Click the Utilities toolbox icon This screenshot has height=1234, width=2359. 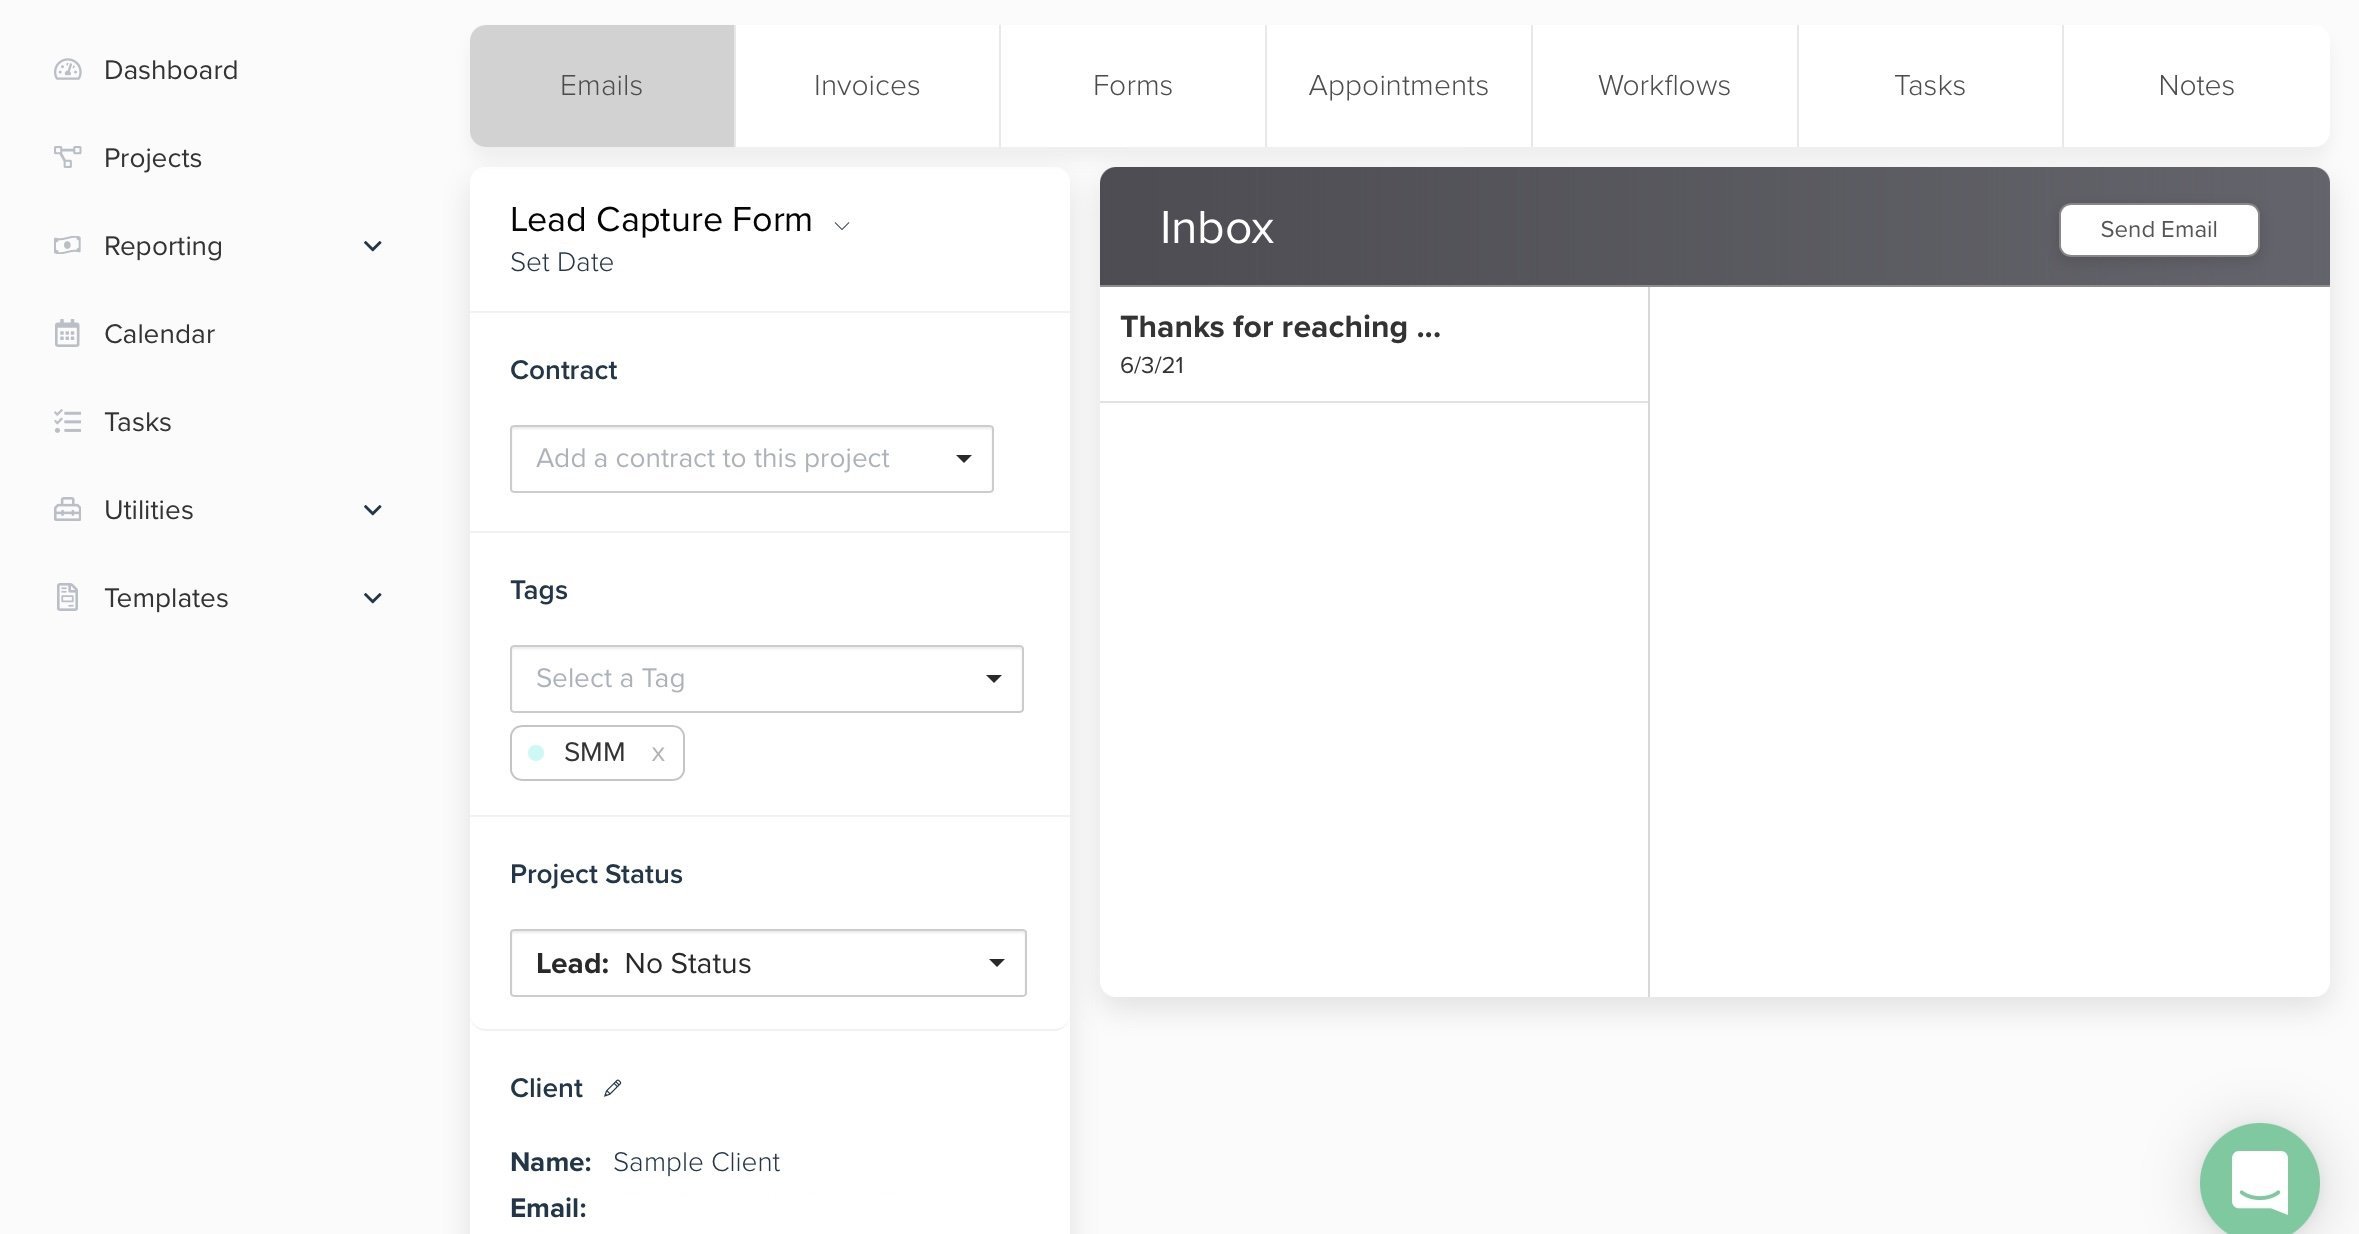coord(67,509)
